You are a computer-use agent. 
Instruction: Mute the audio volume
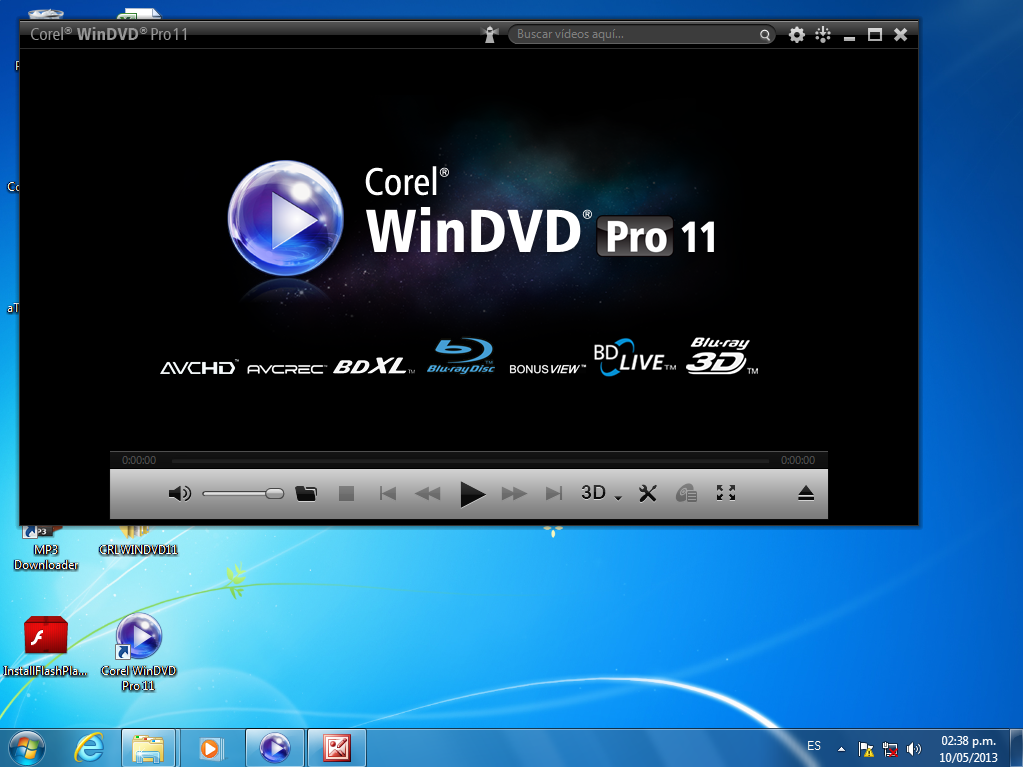click(180, 493)
